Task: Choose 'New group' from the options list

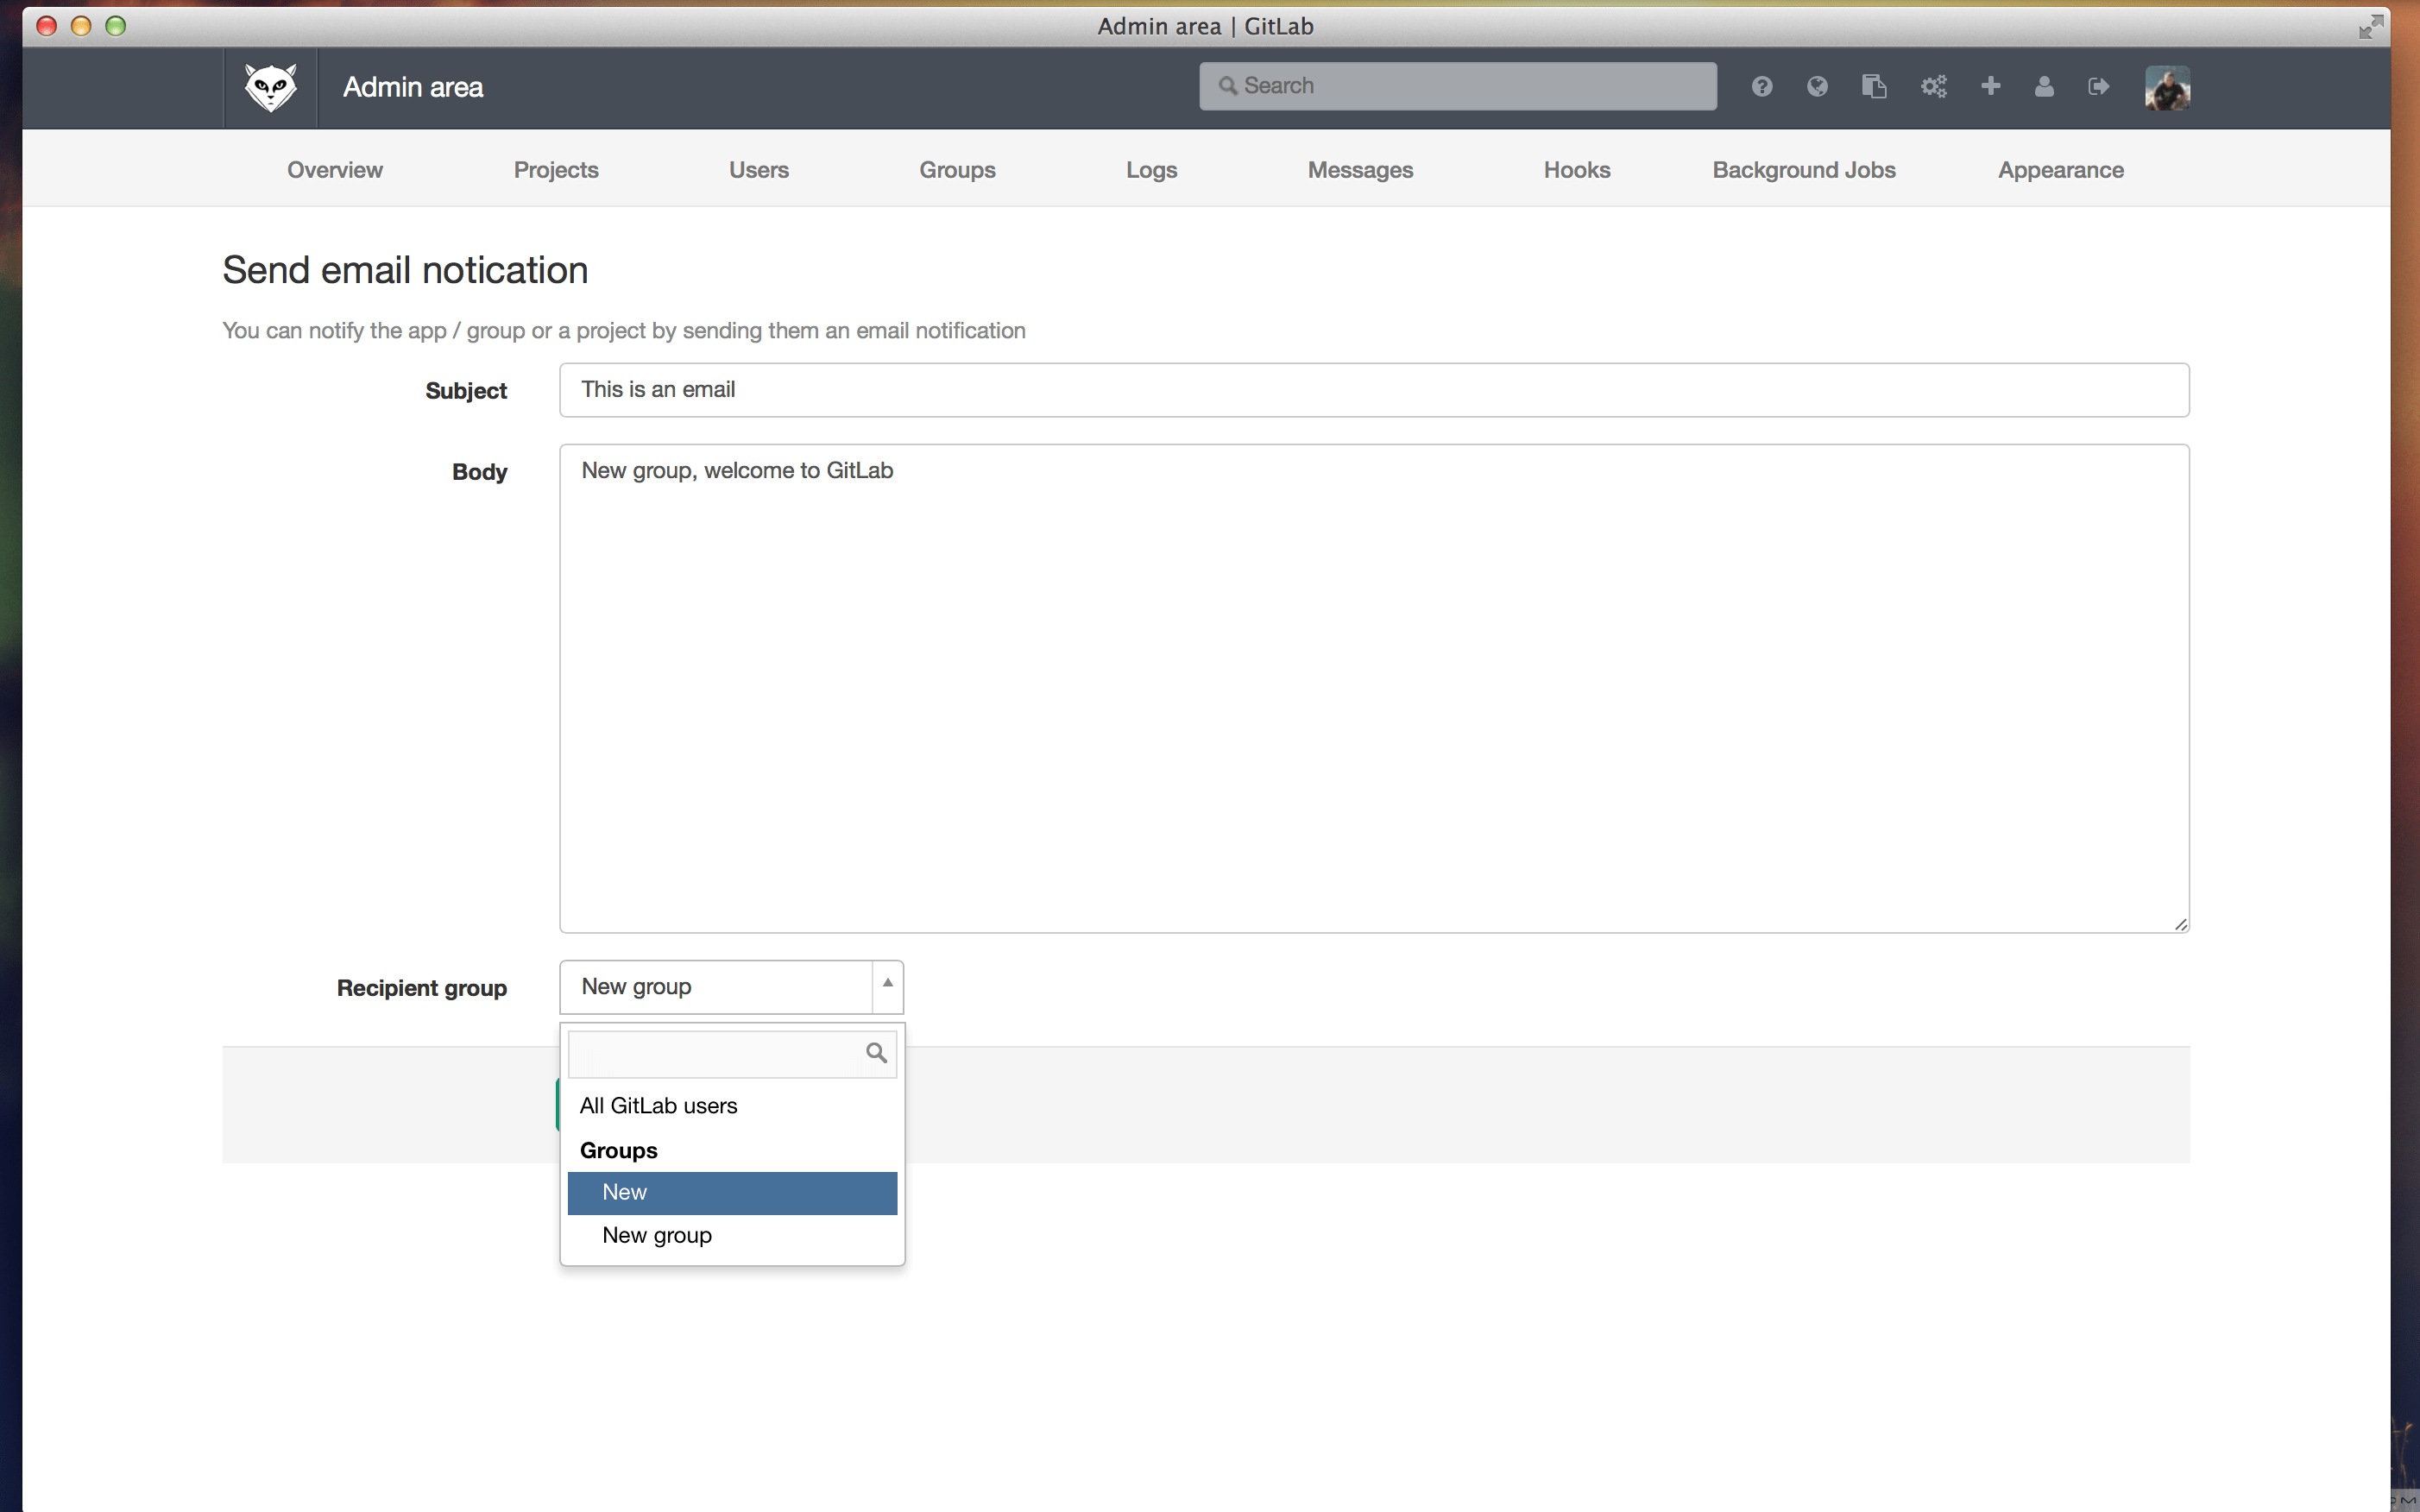Action: click(x=657, y=1235)
